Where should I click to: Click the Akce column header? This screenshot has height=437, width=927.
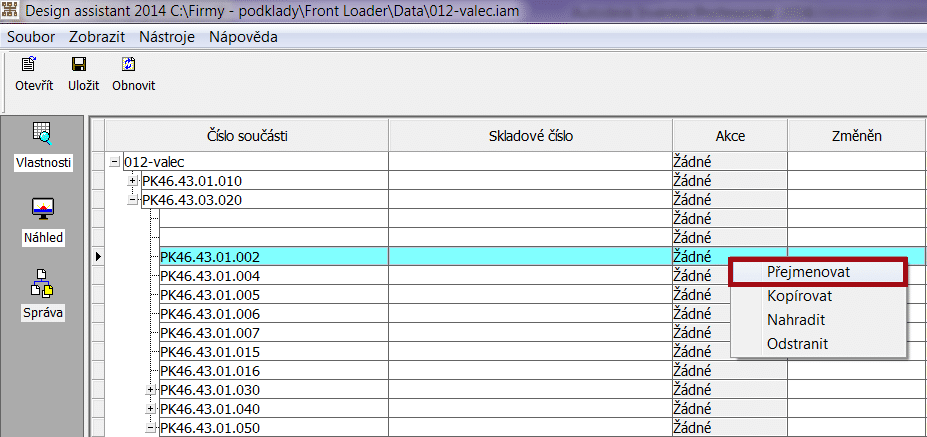[730, 136]
